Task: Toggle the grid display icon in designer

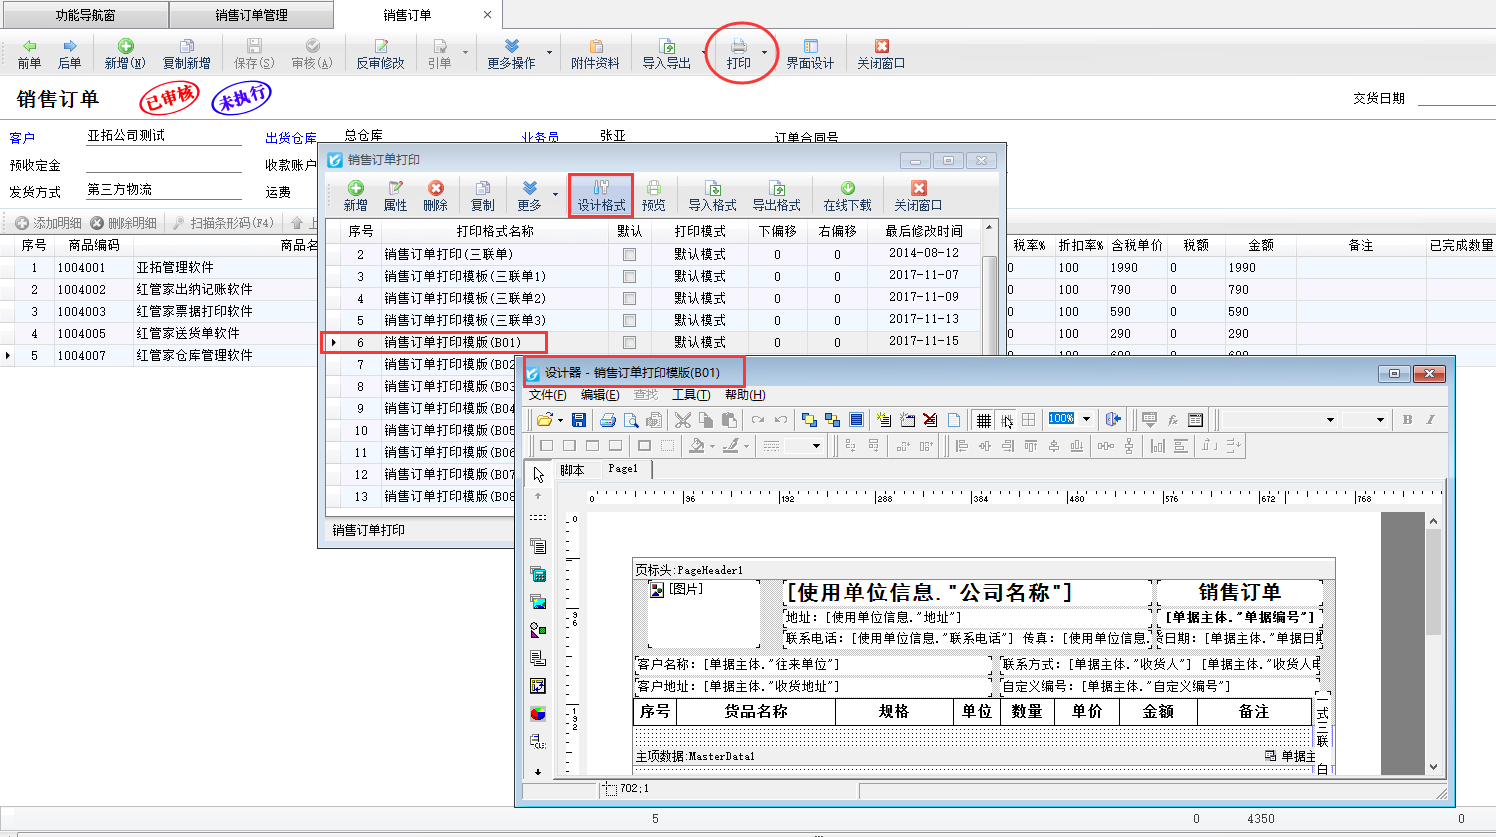Action: [x=983, y=420]
